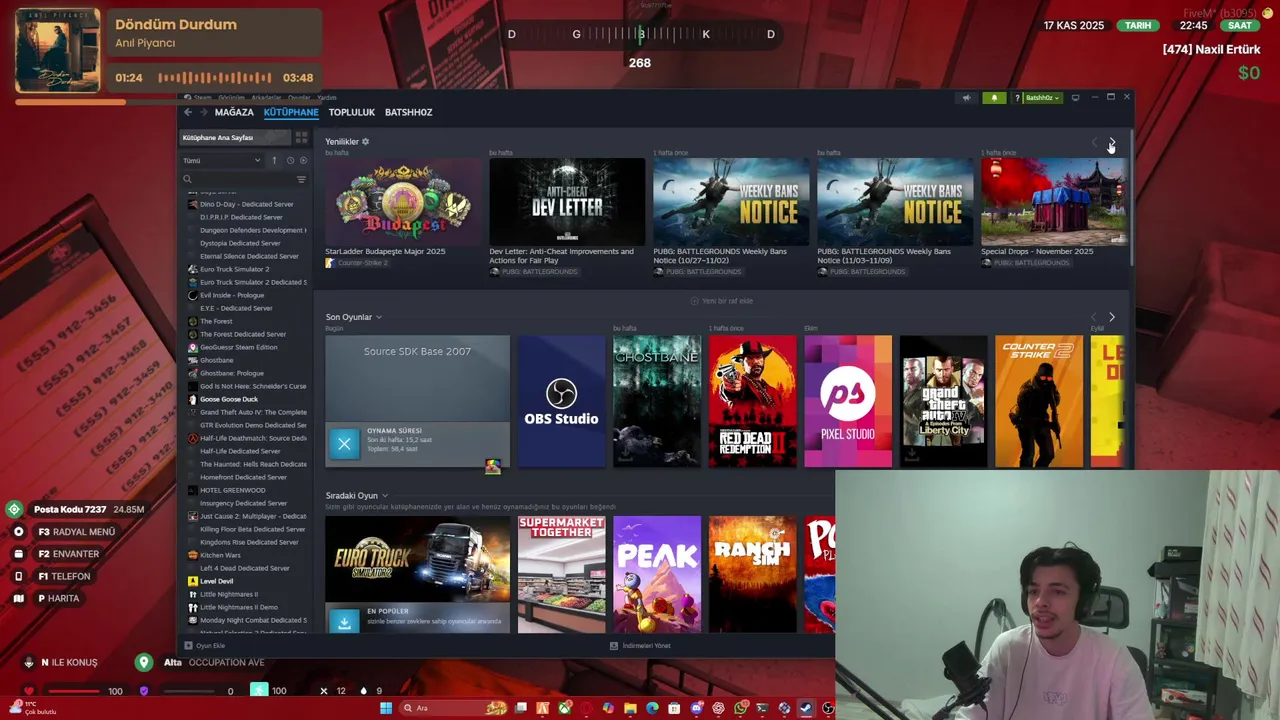Expand the Batshh0z account dropdown
Screen dimensions: 1280x720
(x=1042, y=98)
